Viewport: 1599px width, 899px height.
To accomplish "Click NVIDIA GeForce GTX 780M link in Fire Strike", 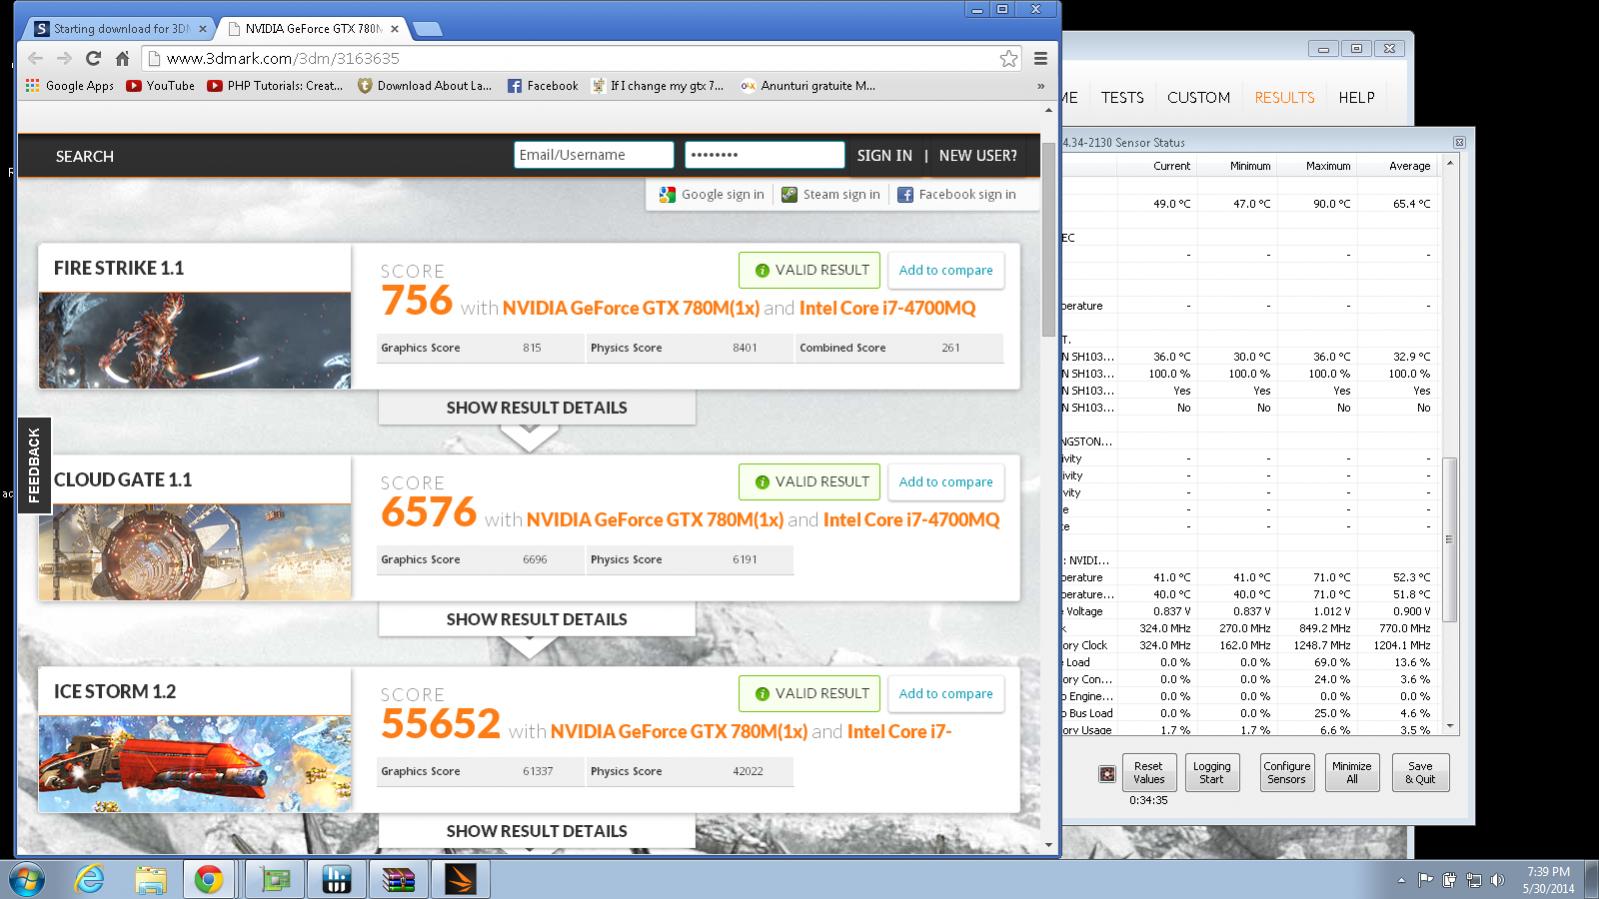I will [631, 308].
